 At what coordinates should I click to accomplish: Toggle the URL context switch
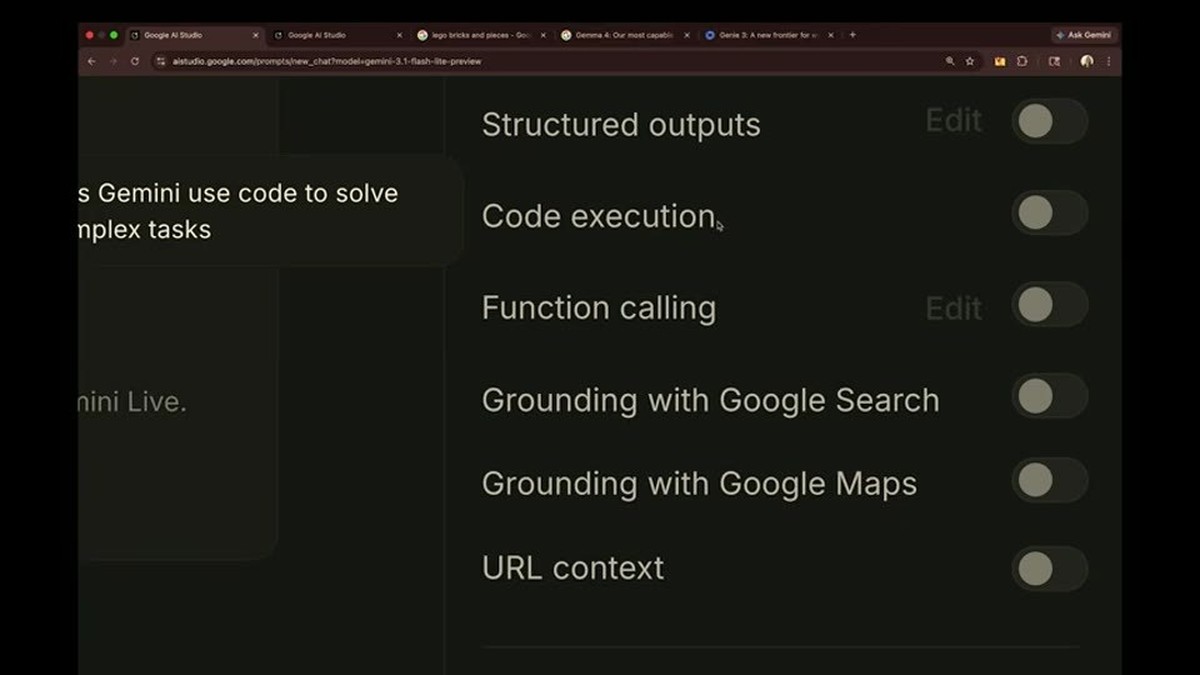click(1049, 569)
